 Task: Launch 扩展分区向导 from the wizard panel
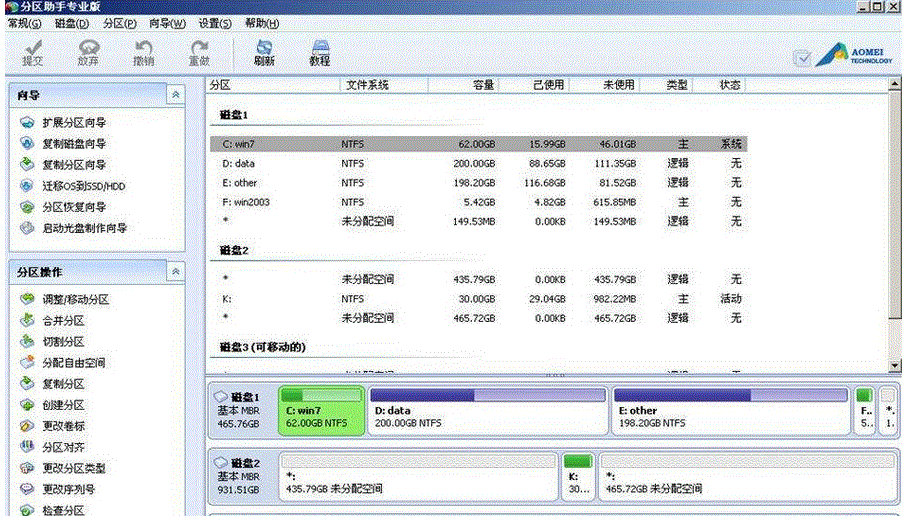tap(73, 123)
